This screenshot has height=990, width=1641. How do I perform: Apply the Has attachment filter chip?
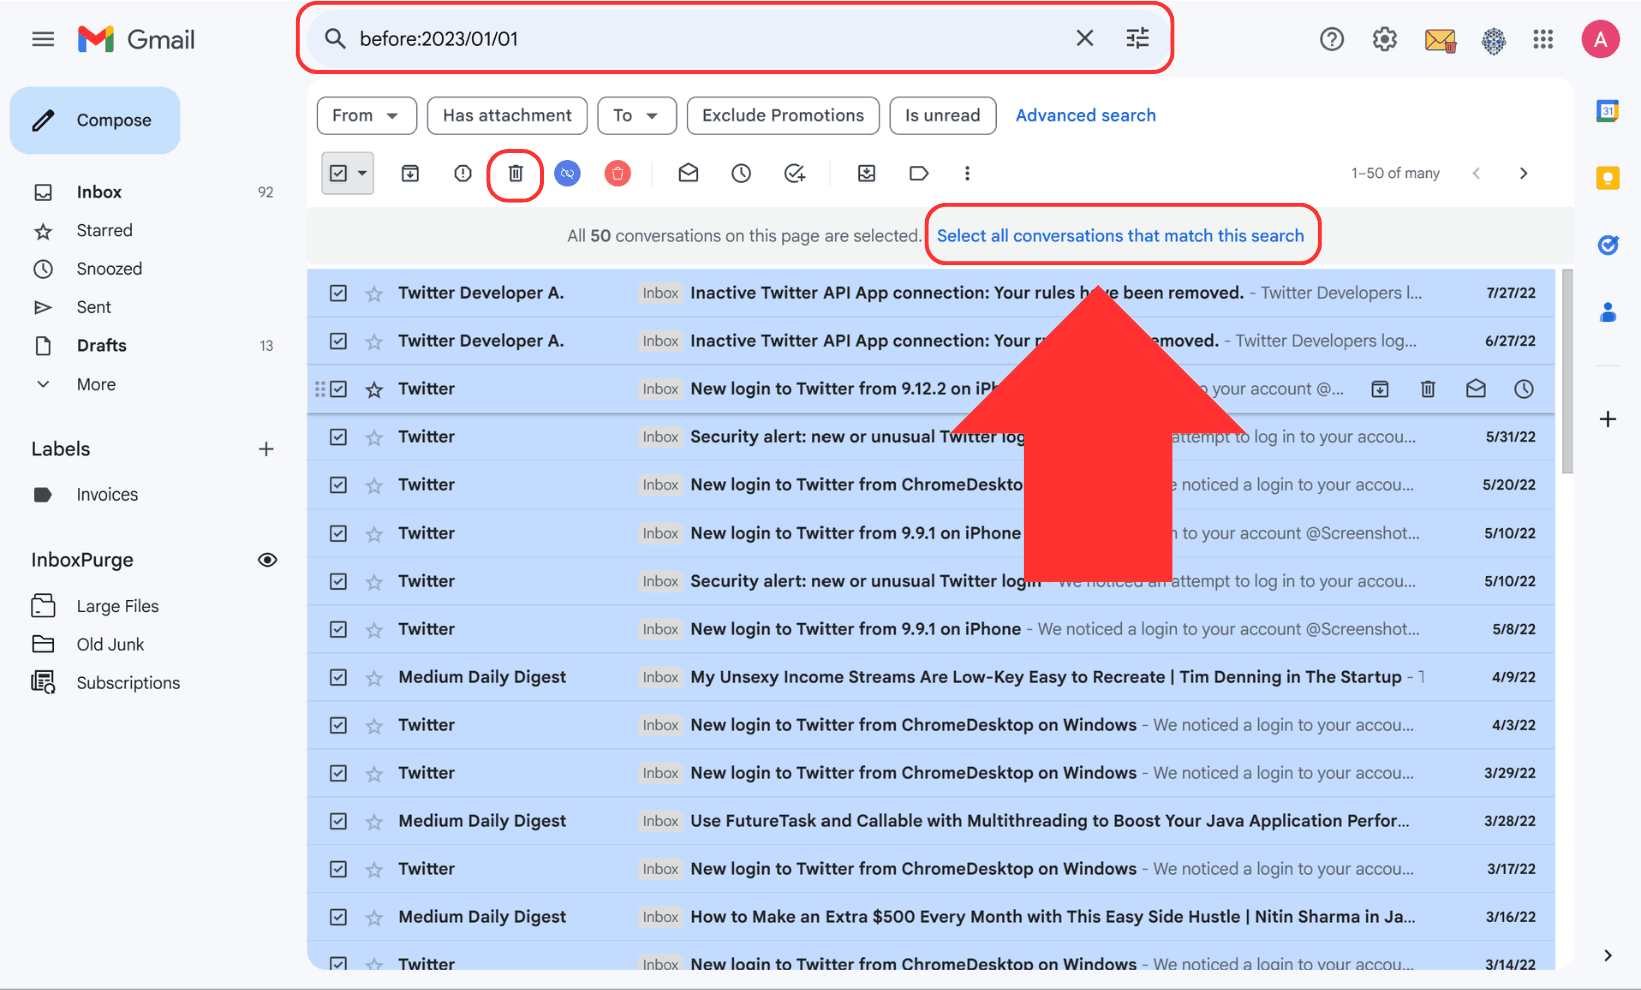(507, 115)
